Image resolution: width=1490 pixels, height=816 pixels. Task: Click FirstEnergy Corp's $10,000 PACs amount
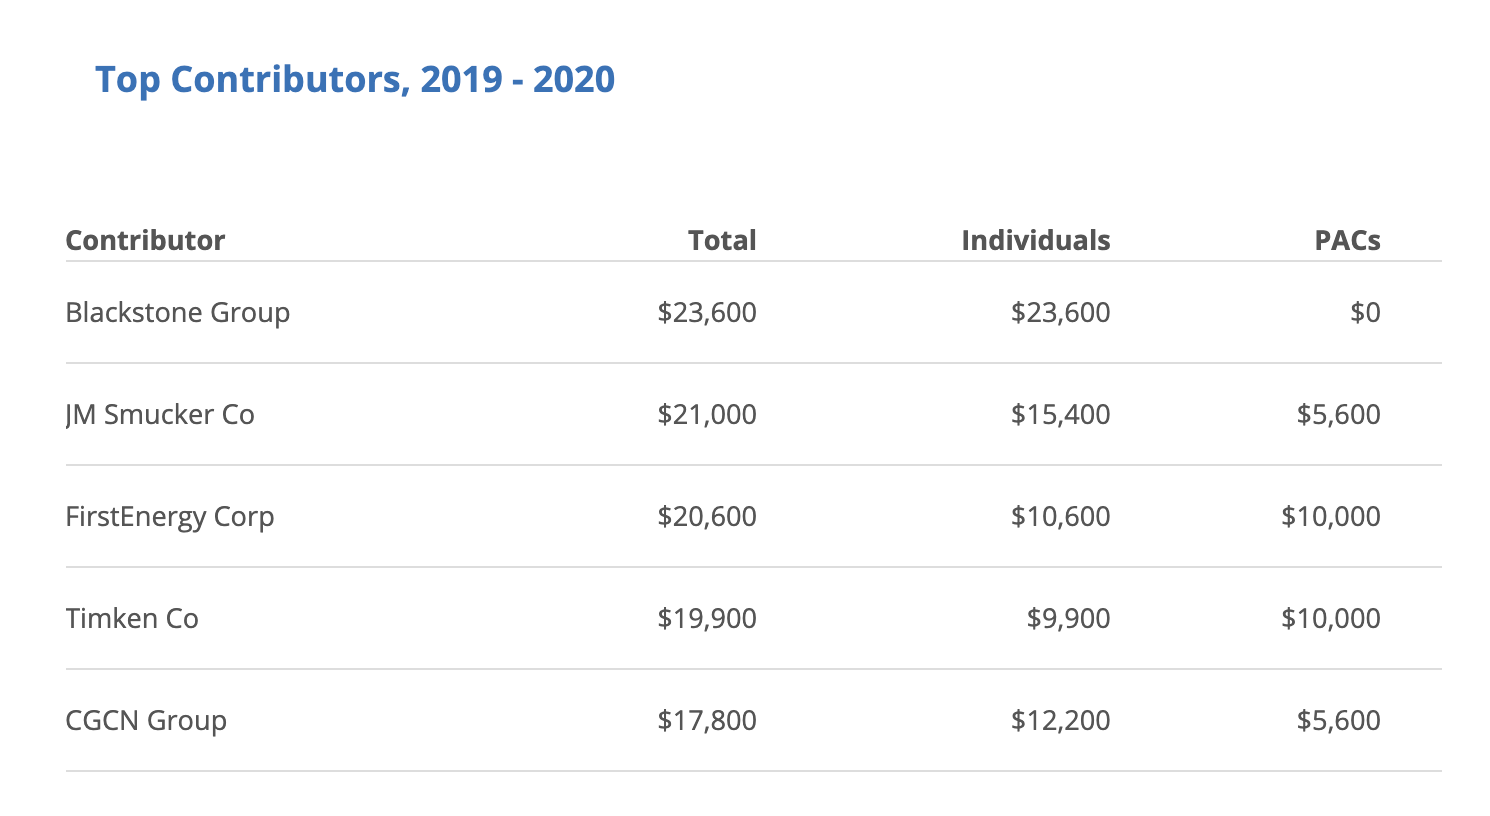1330,517
